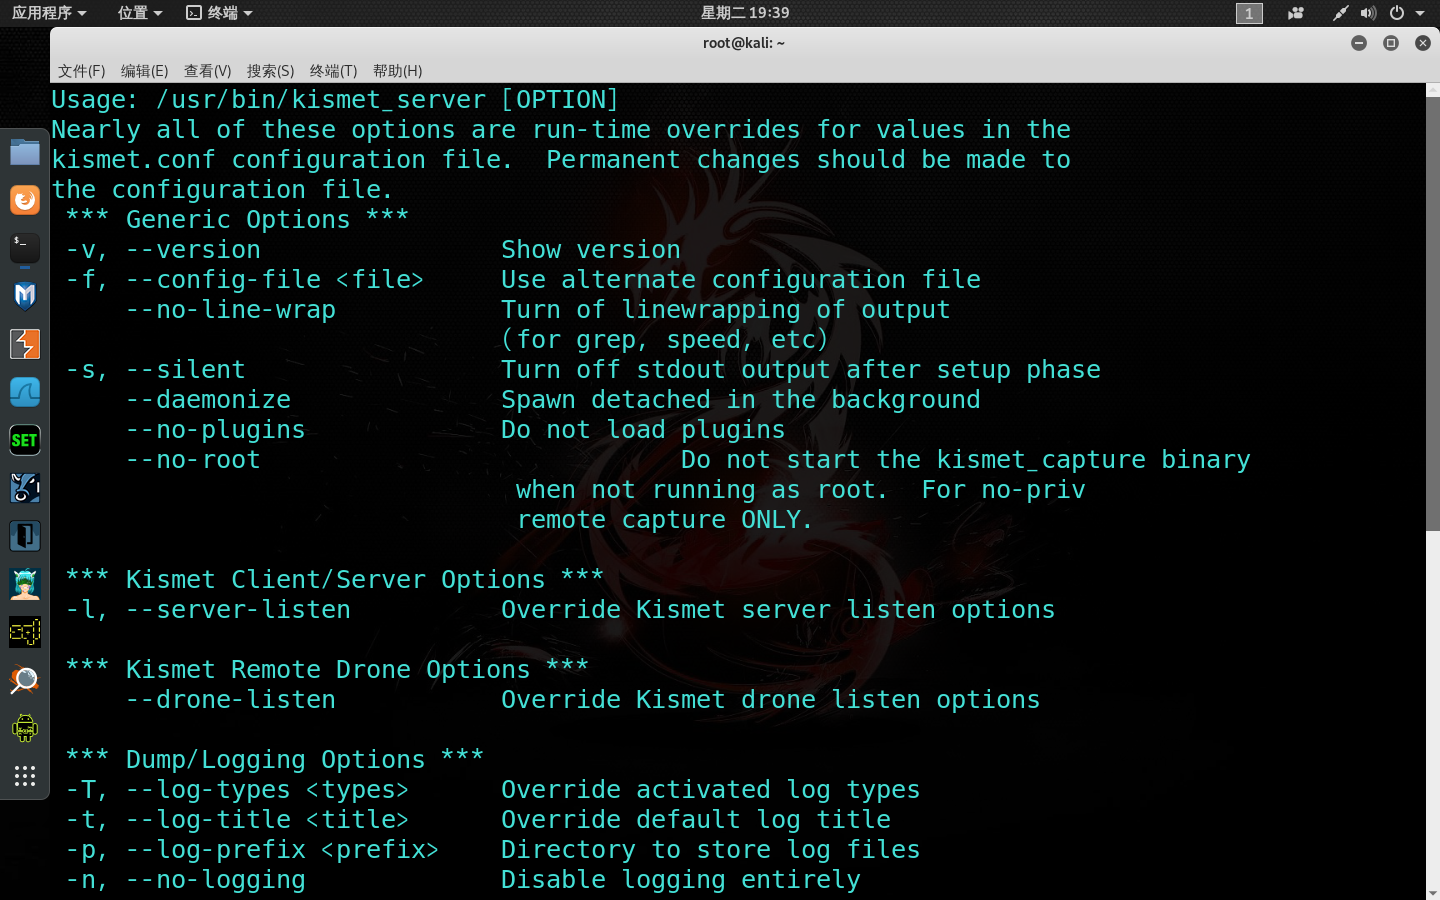Viewport: 1440px width, 900px height.
Task: Open 文件(F) menu in terminal
Action: [81, 71]
